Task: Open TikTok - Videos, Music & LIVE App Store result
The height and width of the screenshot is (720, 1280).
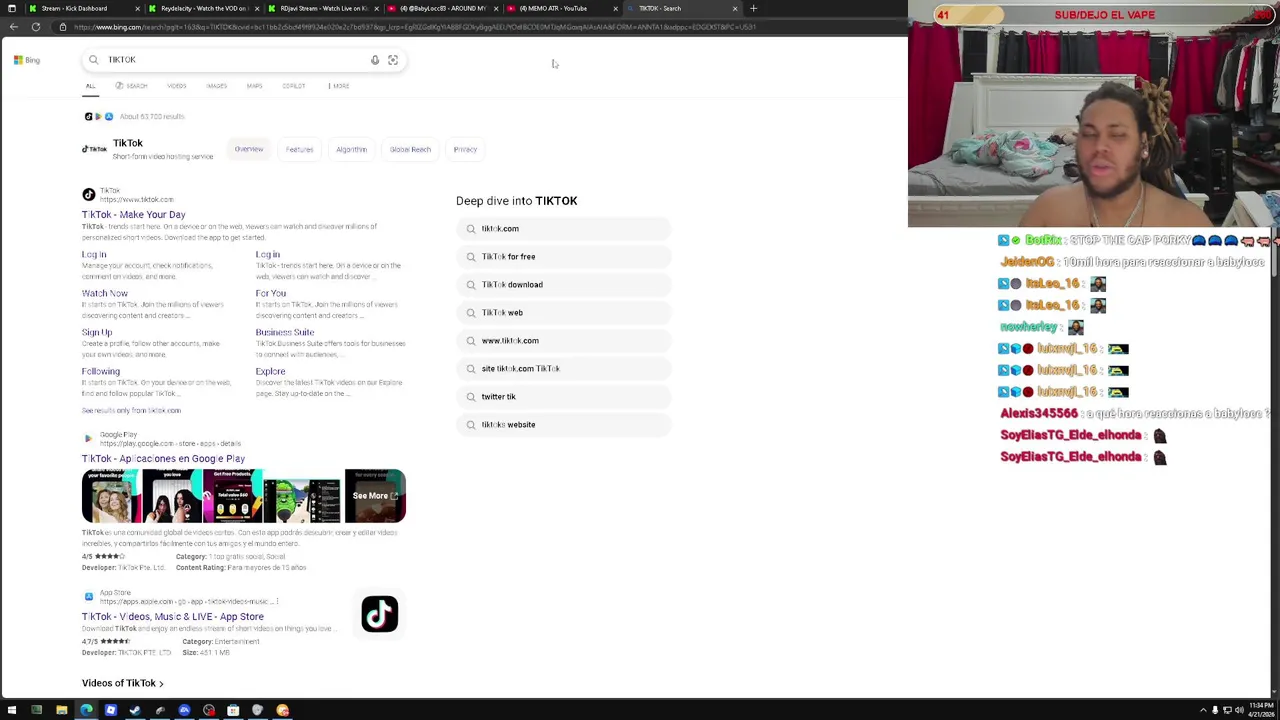Action: coord(173,617)
